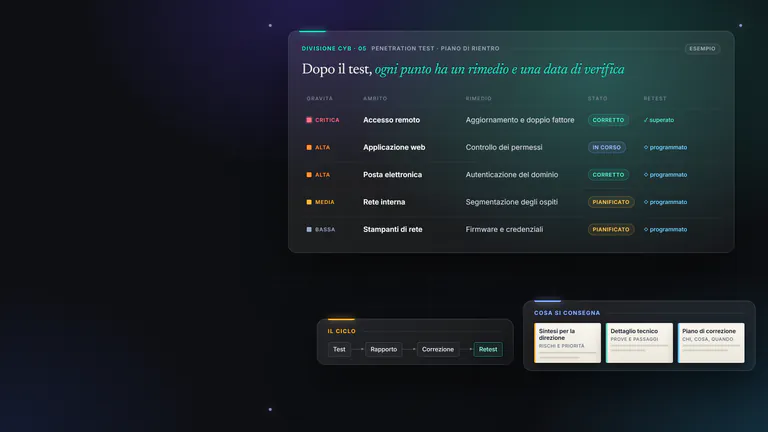Click the Dopo il test headline

pos(463,69)
